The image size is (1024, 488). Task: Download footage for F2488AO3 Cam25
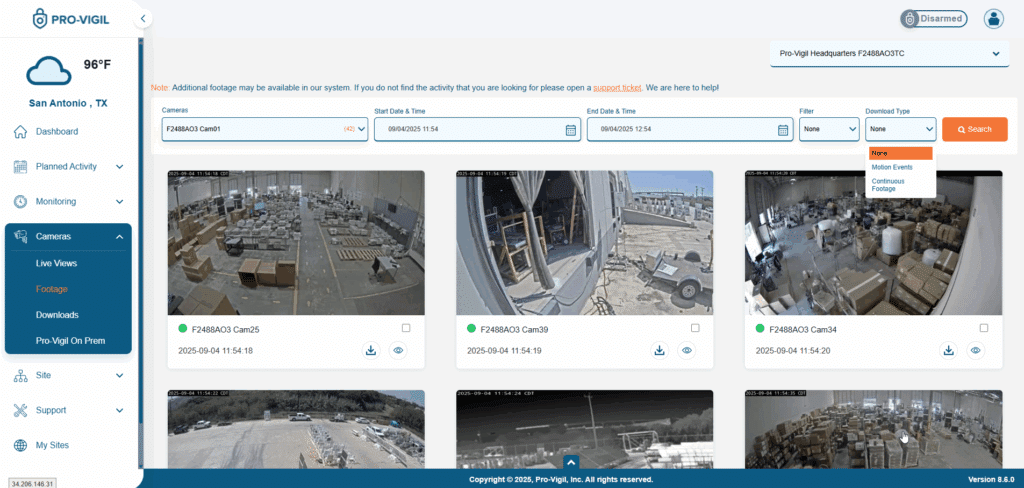click(370, 350)
